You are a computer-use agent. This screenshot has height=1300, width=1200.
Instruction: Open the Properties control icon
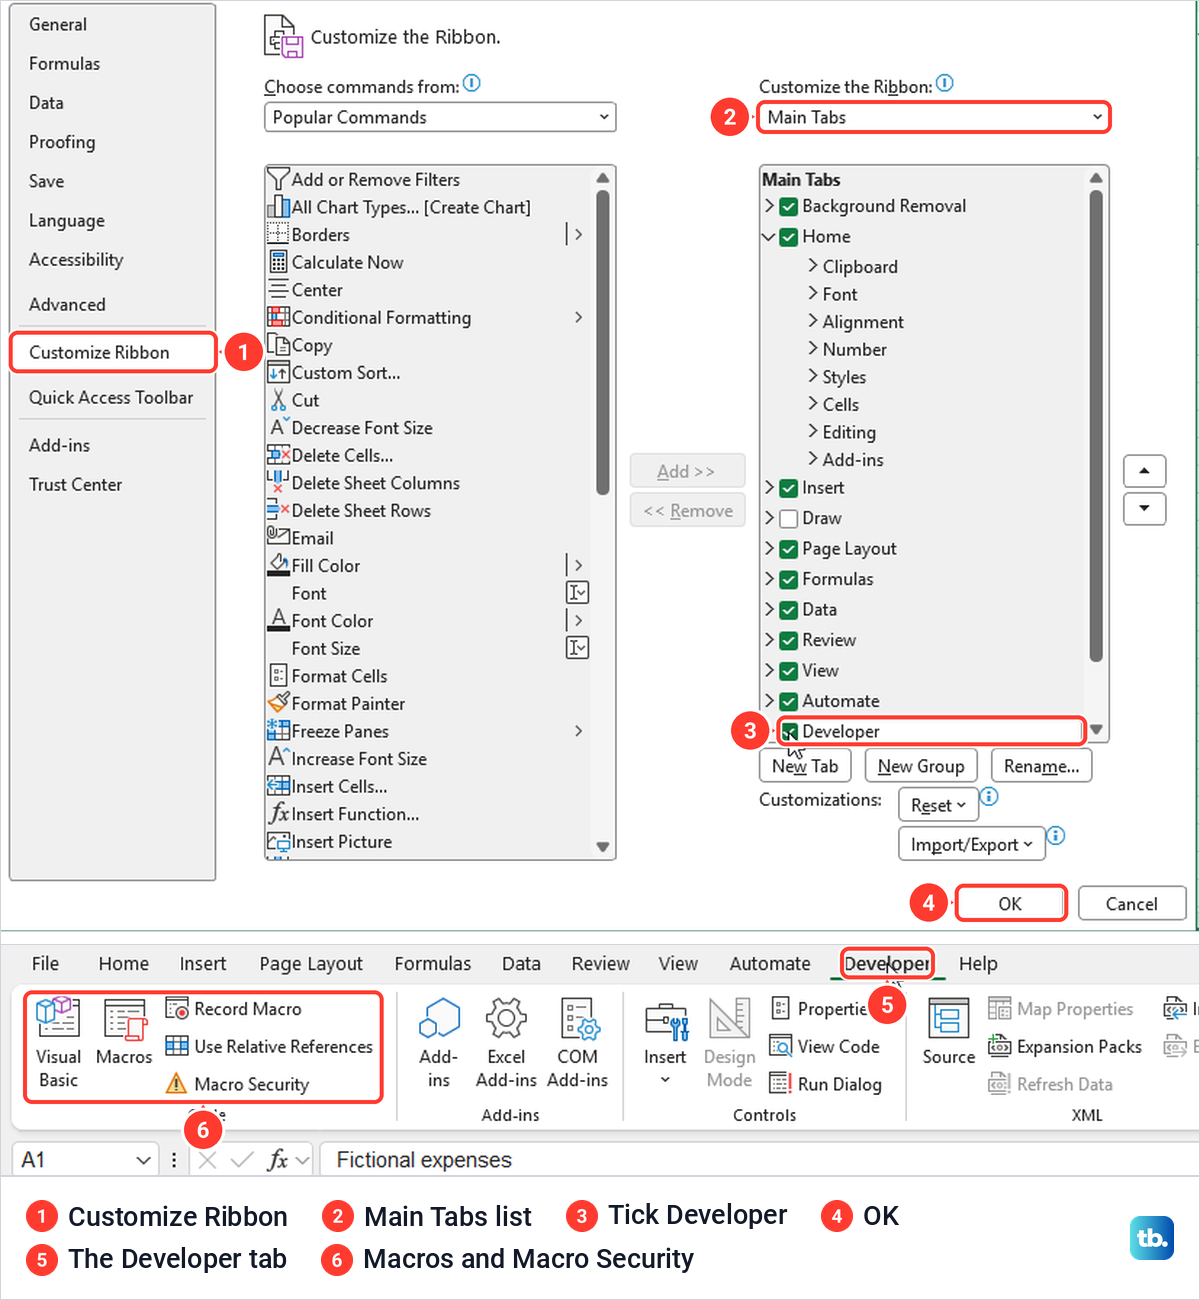tap(780, 1008)
